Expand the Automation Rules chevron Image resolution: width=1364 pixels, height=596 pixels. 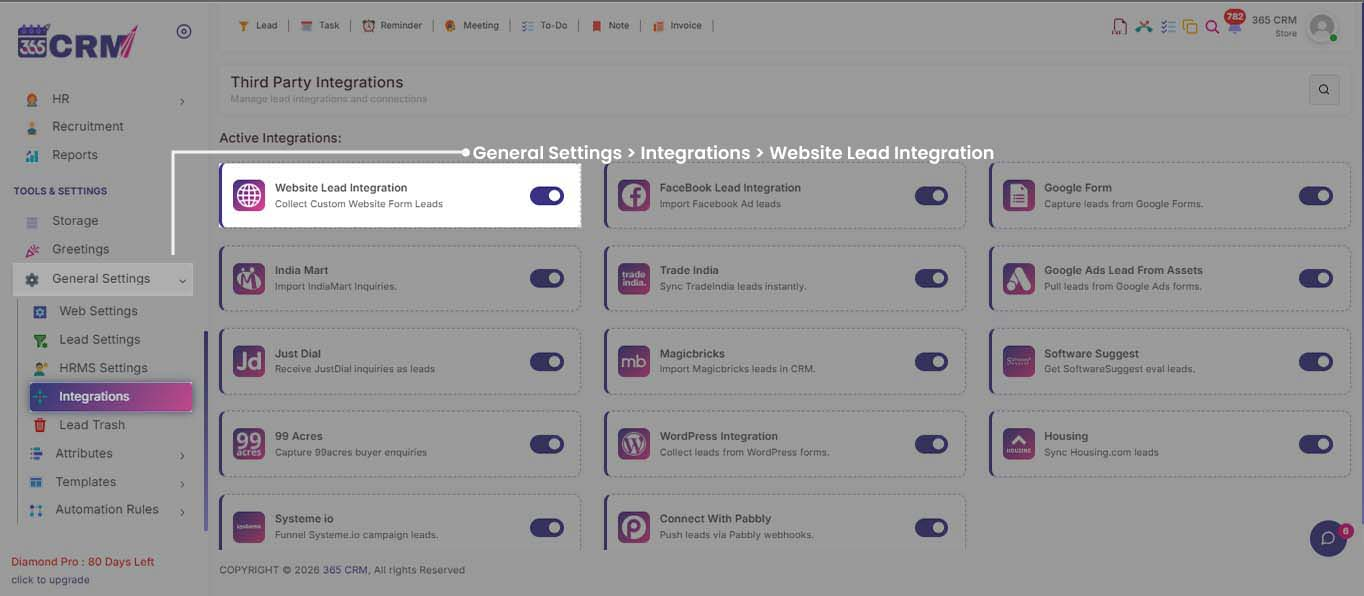pyautogui.click(x=182, y=512)
